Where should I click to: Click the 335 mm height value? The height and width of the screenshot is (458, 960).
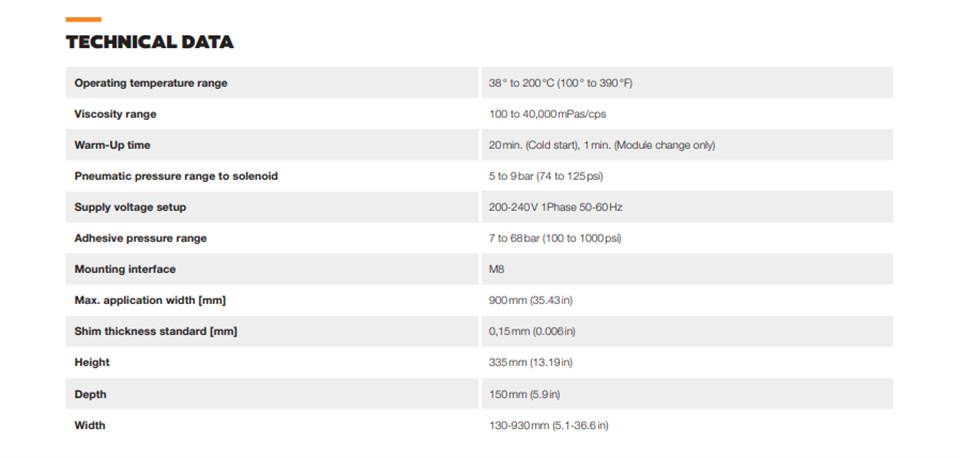530,362
